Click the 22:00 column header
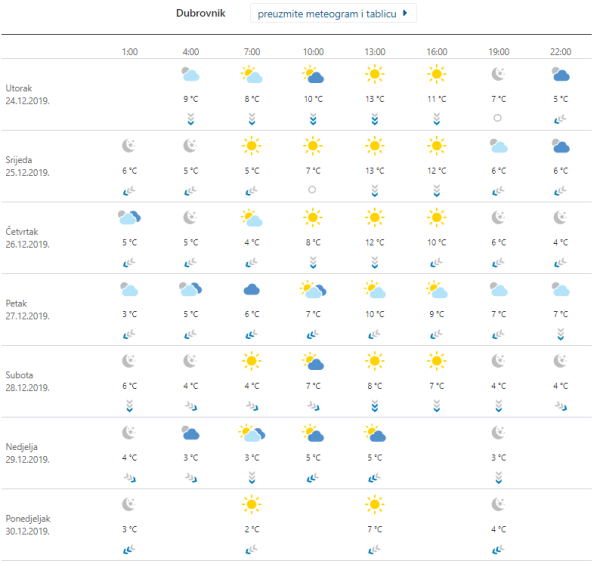This screenshot has height=564, width=600. coord(561,50)
